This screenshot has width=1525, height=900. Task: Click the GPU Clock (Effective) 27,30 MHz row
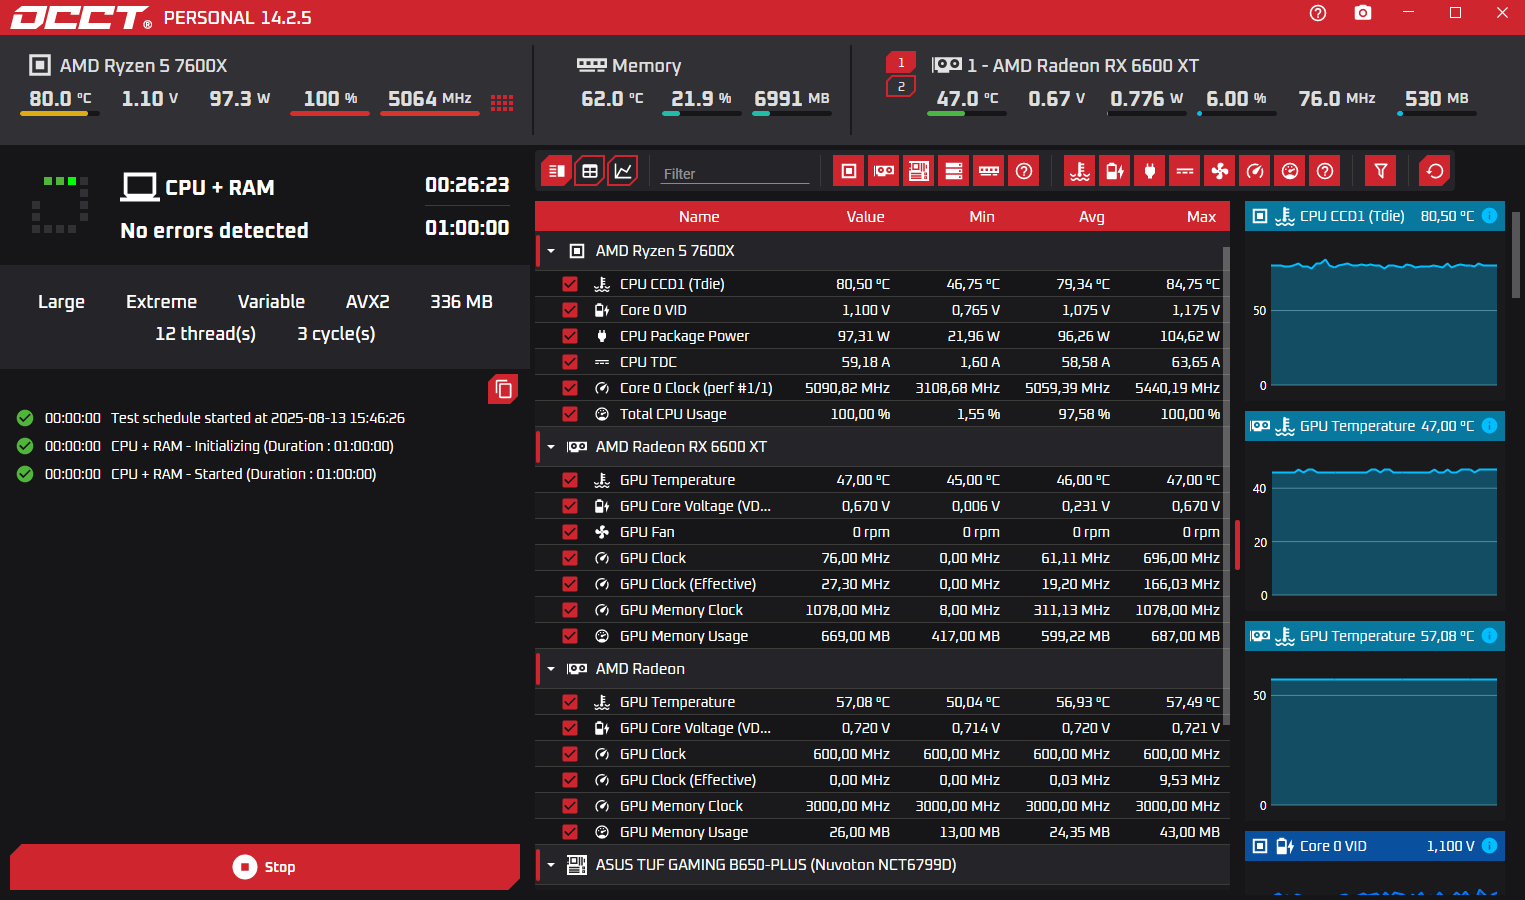pos(882,584)
